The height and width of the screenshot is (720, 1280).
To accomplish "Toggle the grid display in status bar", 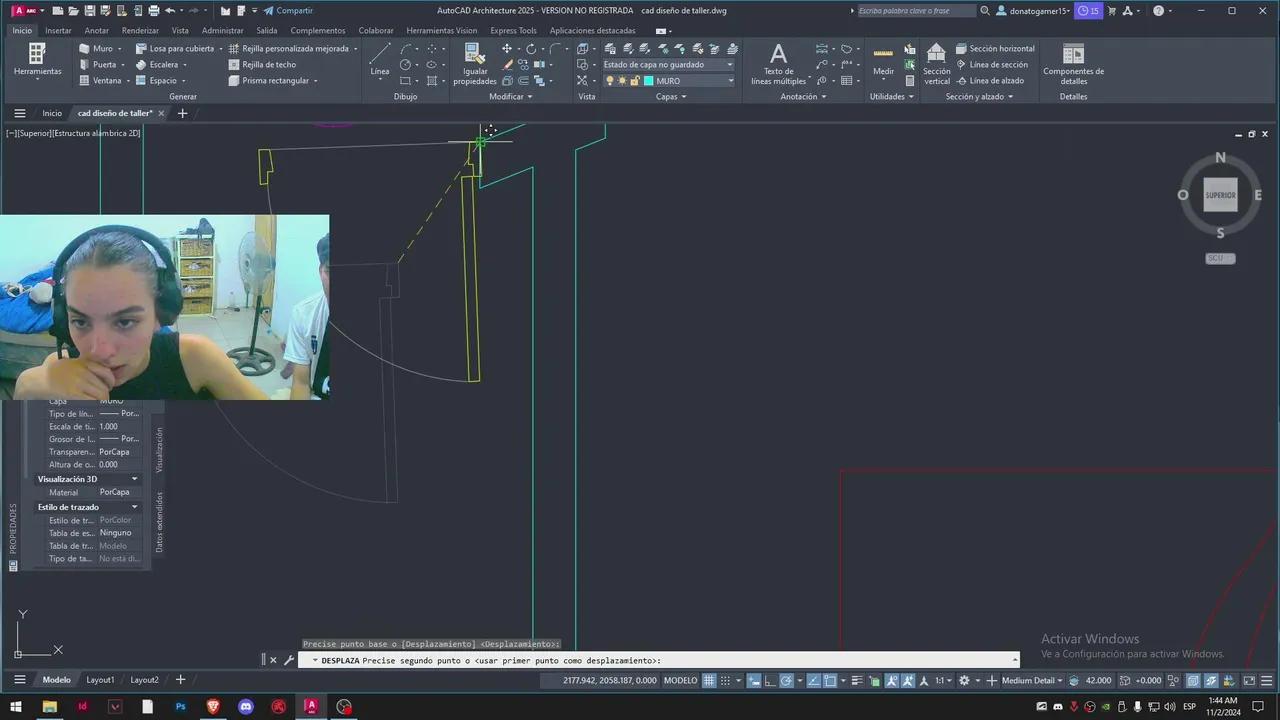I will pyautogui.click(x=709, y=680).
